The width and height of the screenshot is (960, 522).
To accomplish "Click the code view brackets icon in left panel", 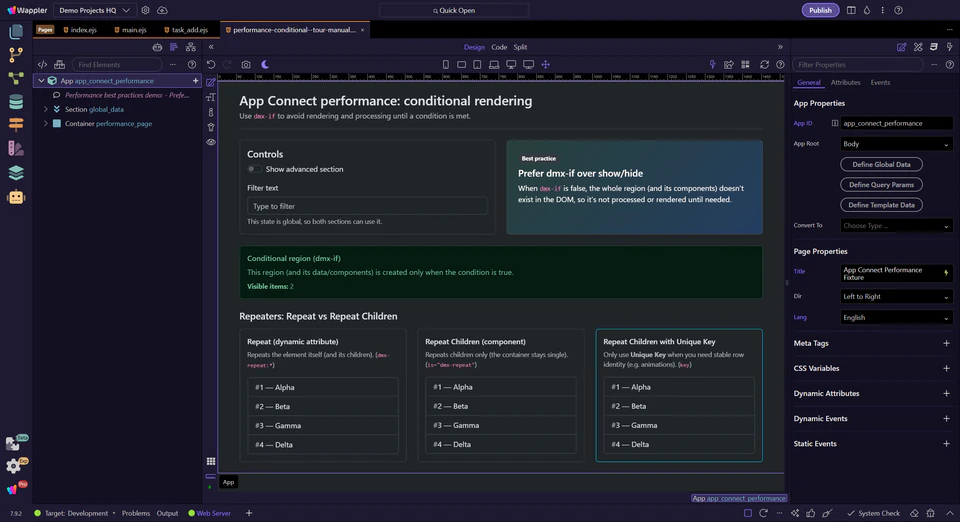I will [42, 64].
